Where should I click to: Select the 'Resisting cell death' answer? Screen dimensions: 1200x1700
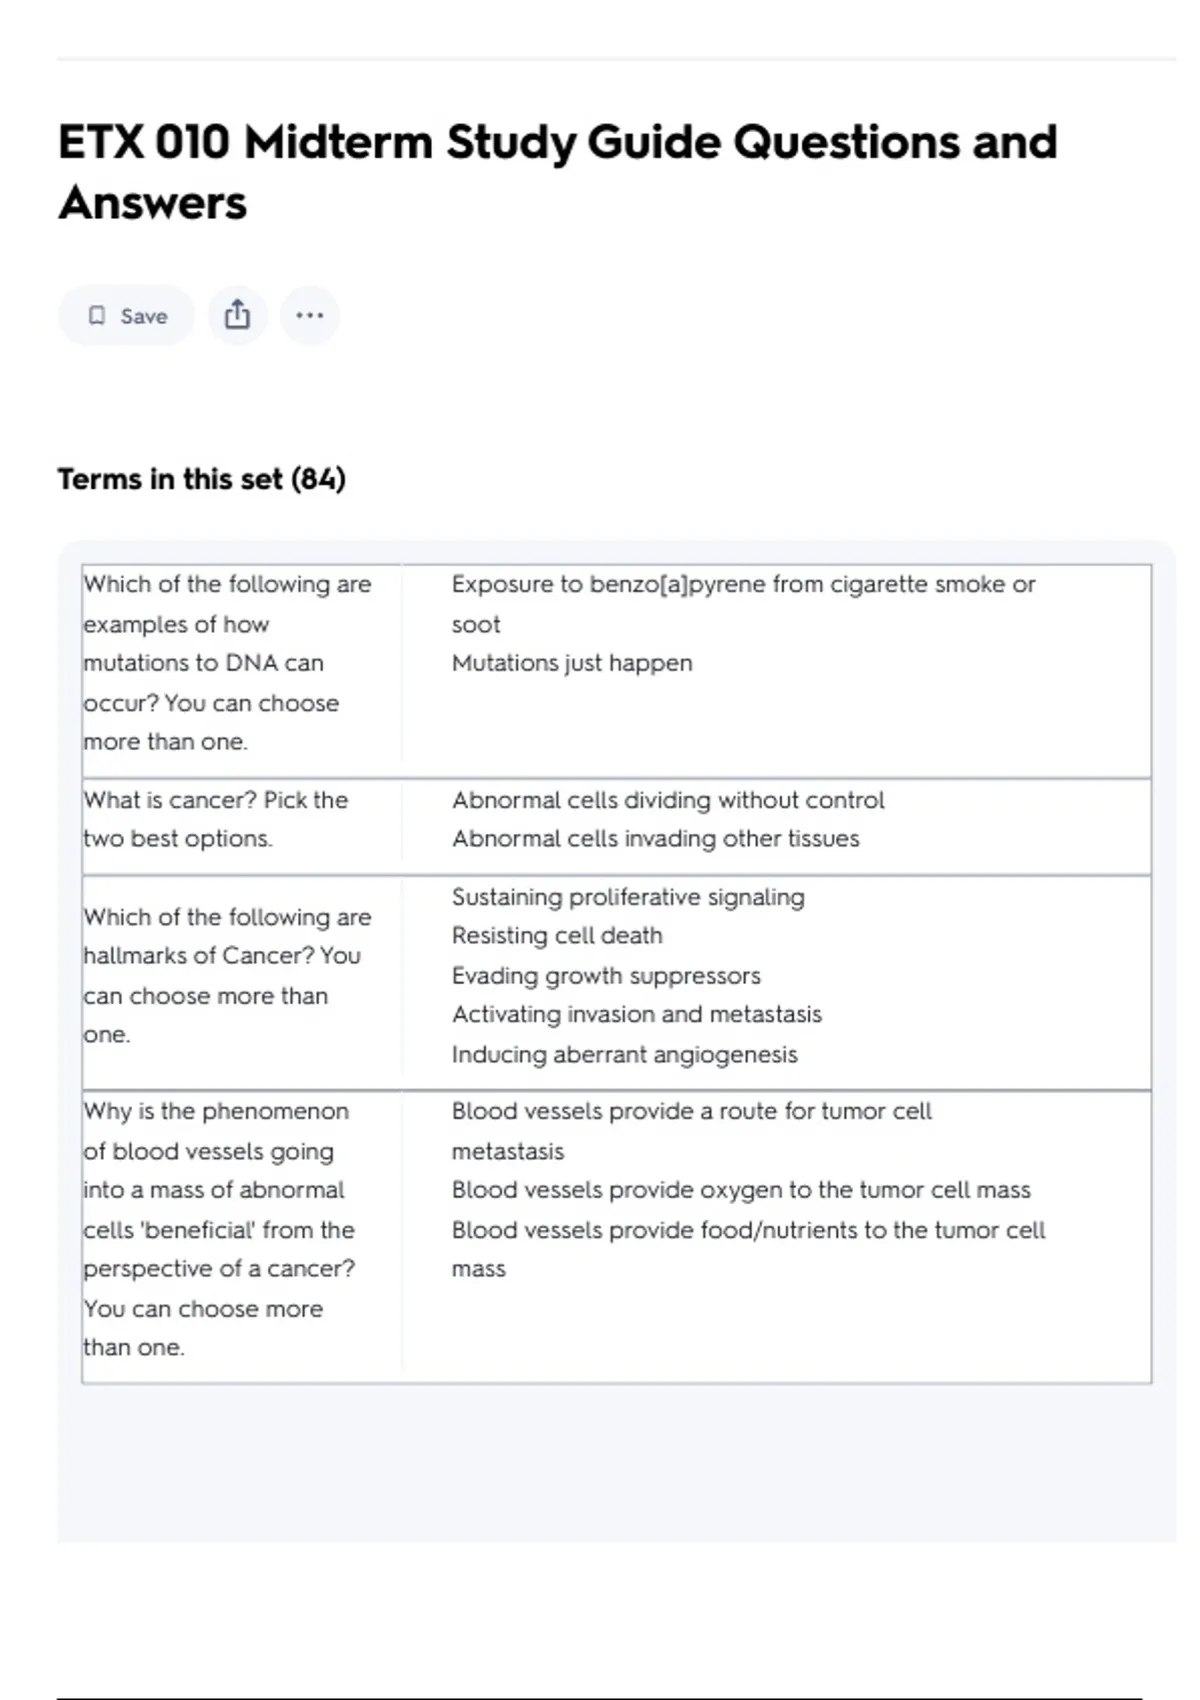point(557,936)
